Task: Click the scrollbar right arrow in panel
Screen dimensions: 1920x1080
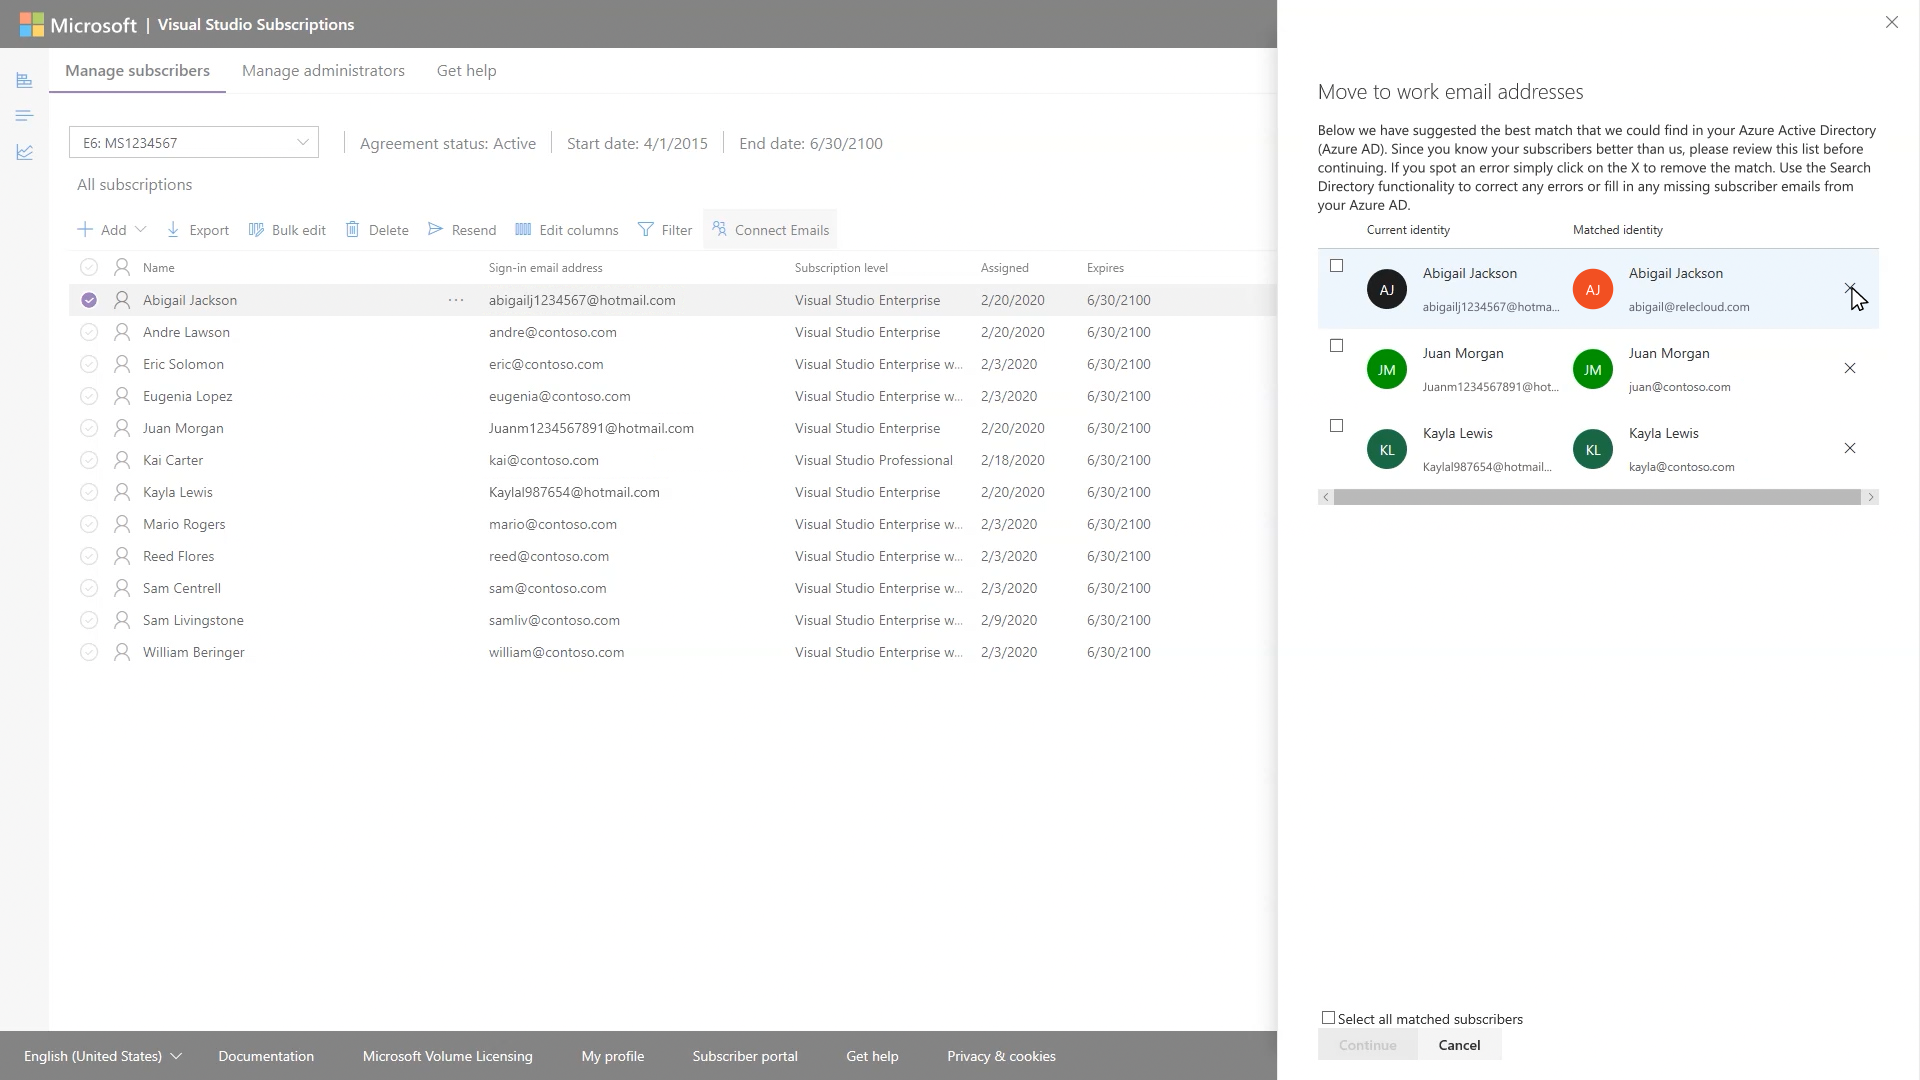Action: click(1870, 497)
